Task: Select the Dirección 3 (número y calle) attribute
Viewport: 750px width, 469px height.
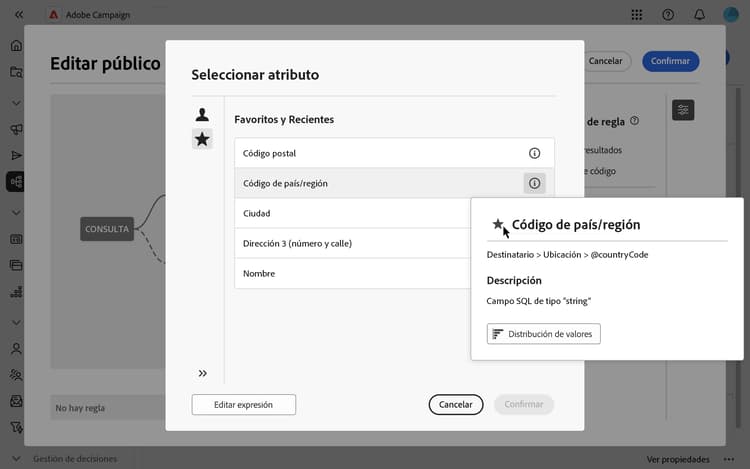Action: [x=353, y=243]
